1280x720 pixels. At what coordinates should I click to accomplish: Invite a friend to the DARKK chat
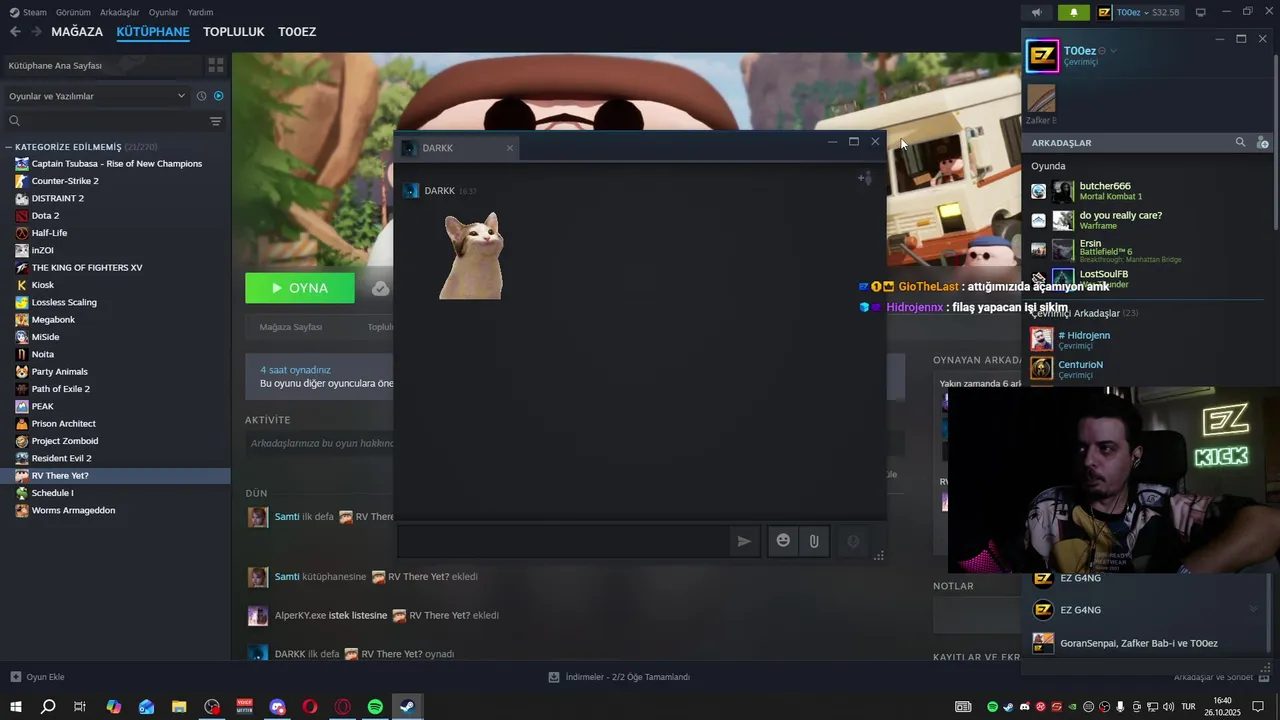tap(865, 178)
